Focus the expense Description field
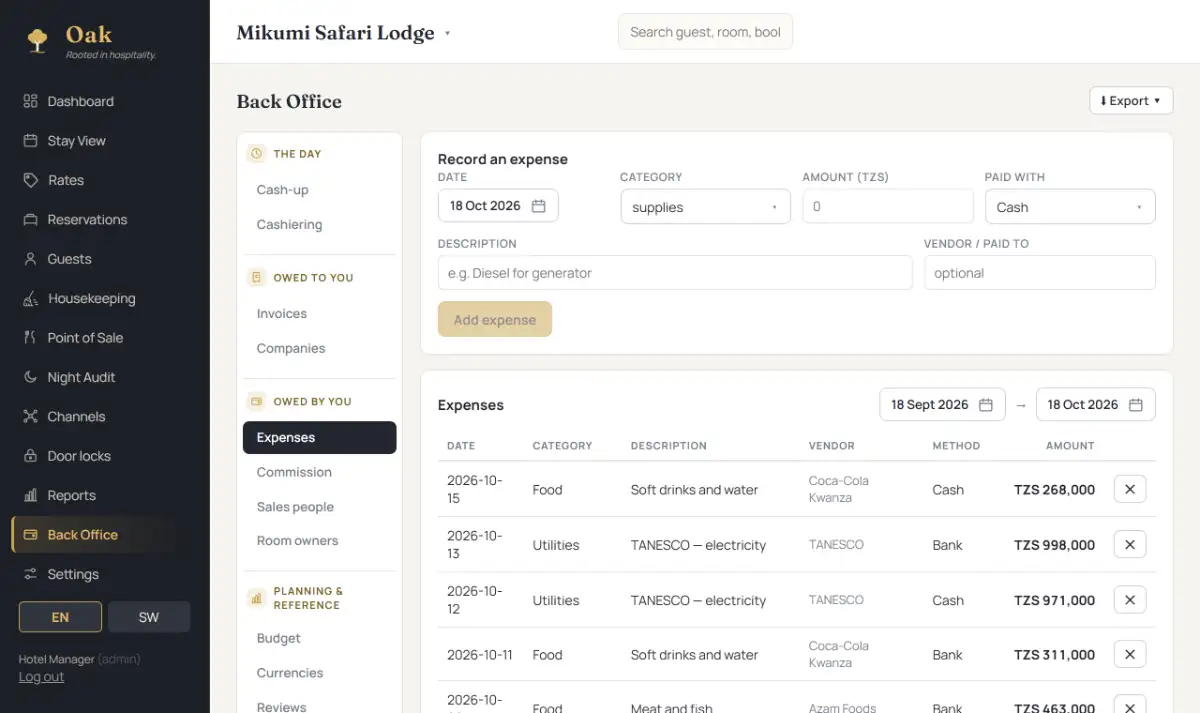 [x=675, y=273]
